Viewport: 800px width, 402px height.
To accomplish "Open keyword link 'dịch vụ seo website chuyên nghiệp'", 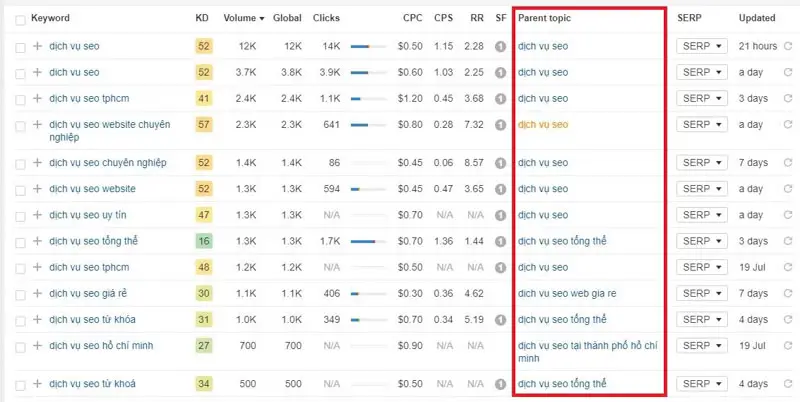I will (x=110, y=131).
